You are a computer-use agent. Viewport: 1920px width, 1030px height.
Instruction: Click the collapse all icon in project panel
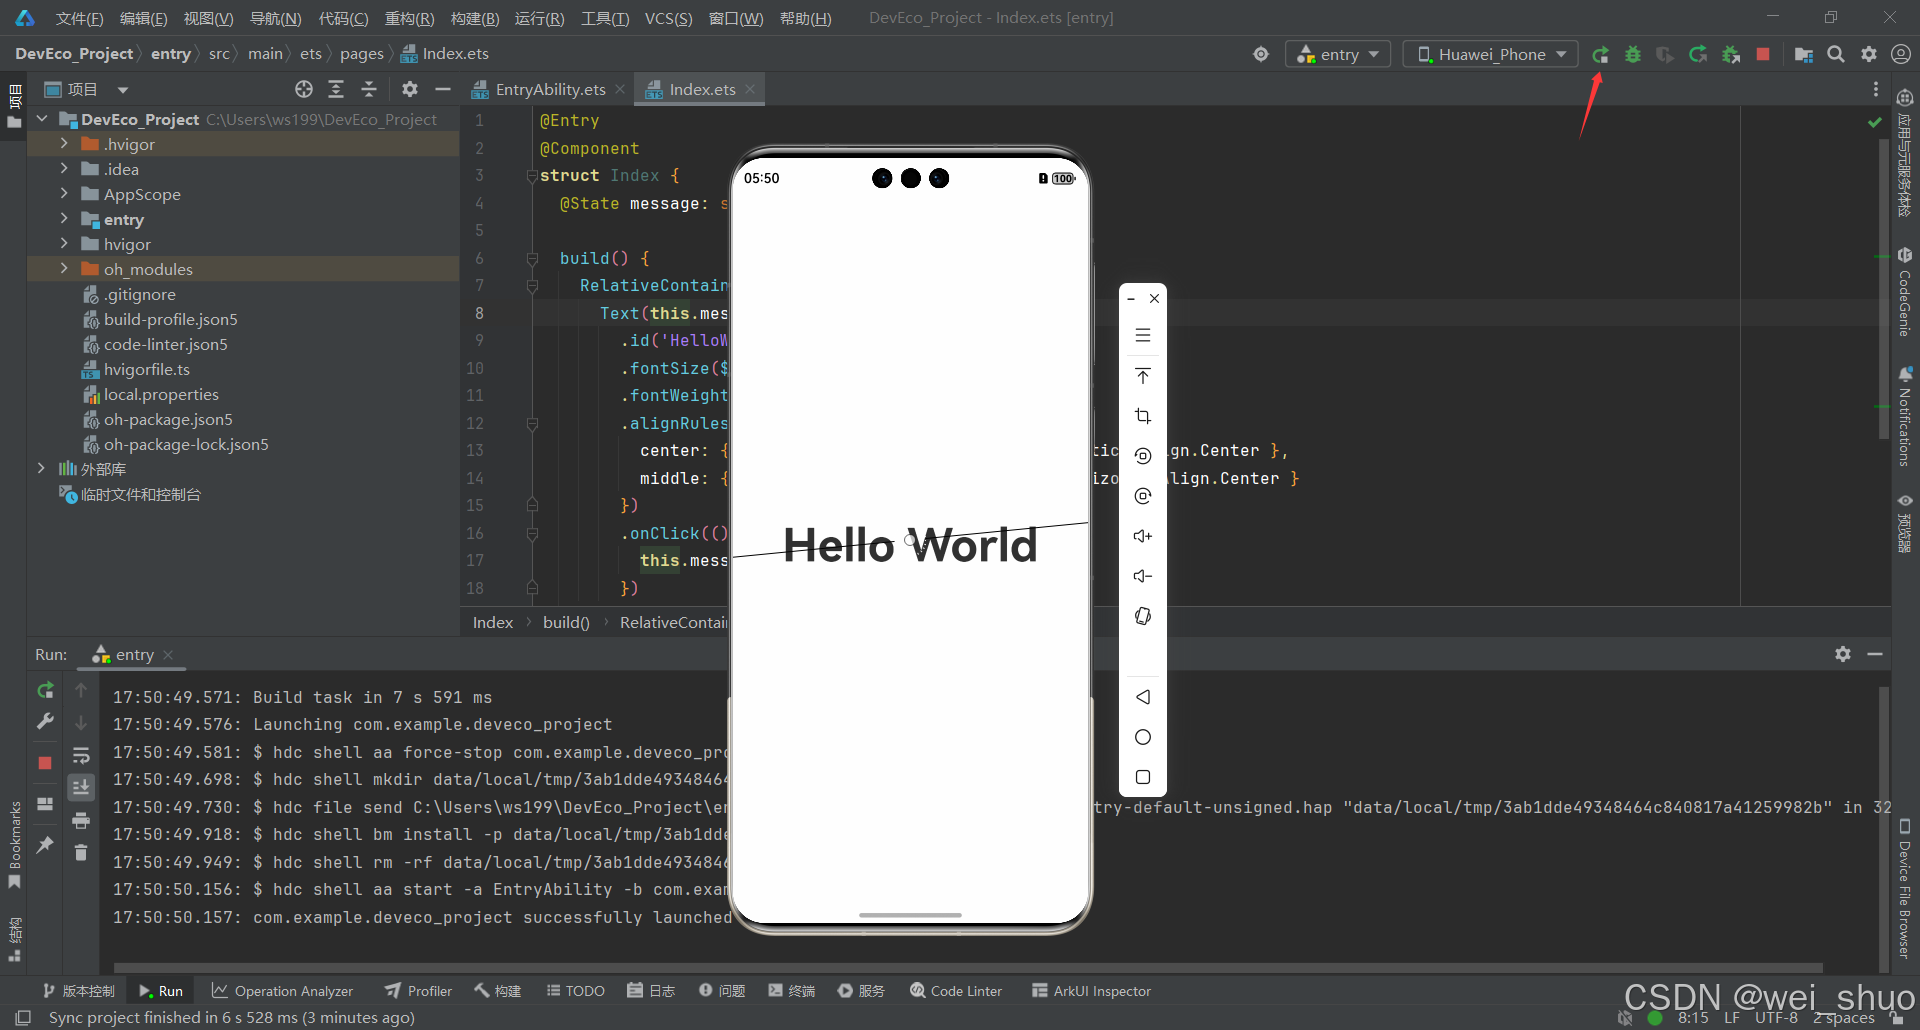tap(369, 89)
